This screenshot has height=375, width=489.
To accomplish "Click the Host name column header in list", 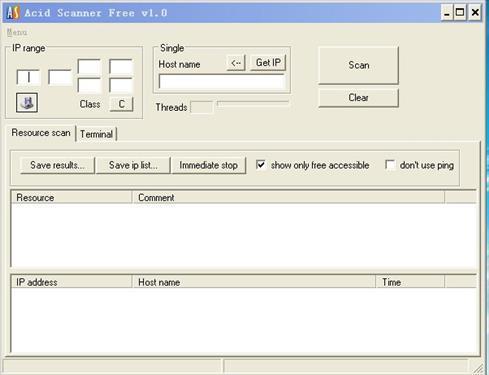I will 254,282.
